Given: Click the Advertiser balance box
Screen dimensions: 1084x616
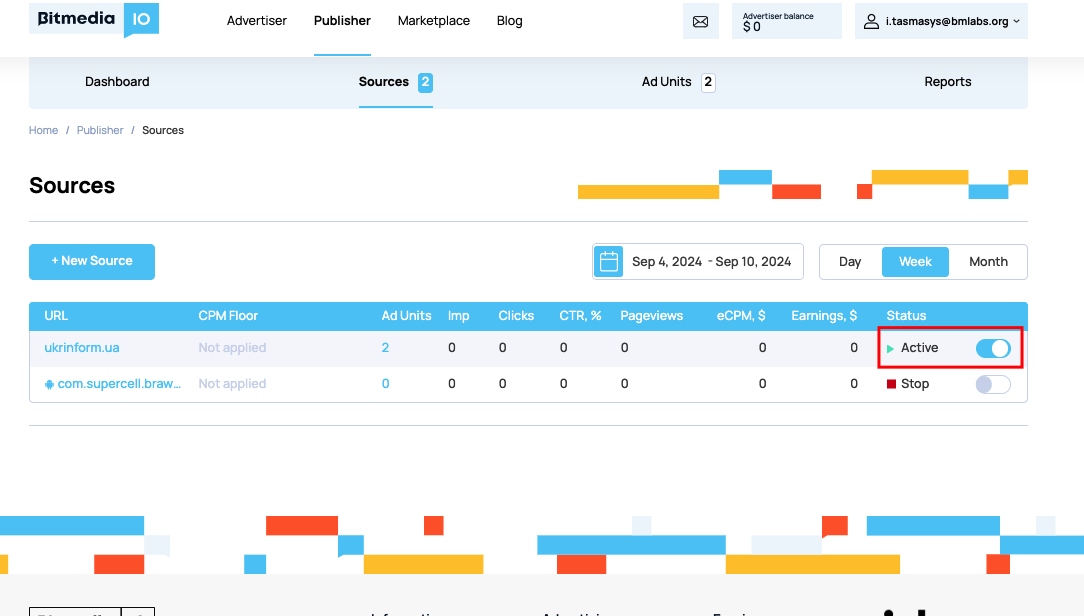Looking at the screenshot, I should pyautogui.click(x=786, y=21).
